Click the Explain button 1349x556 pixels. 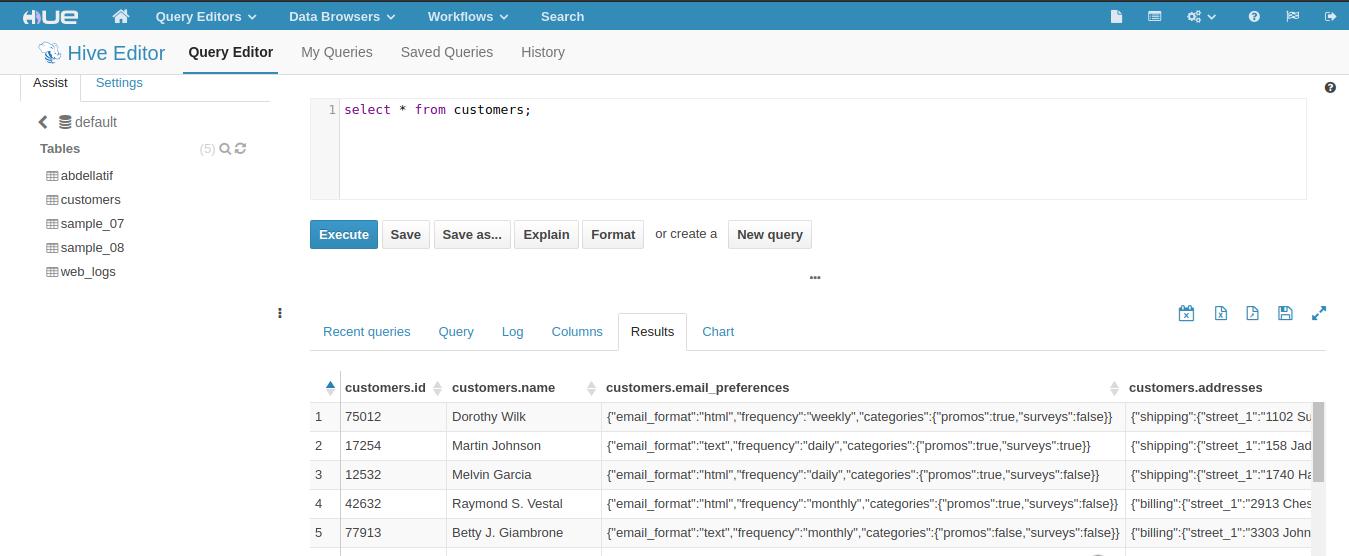click(546, 234)
